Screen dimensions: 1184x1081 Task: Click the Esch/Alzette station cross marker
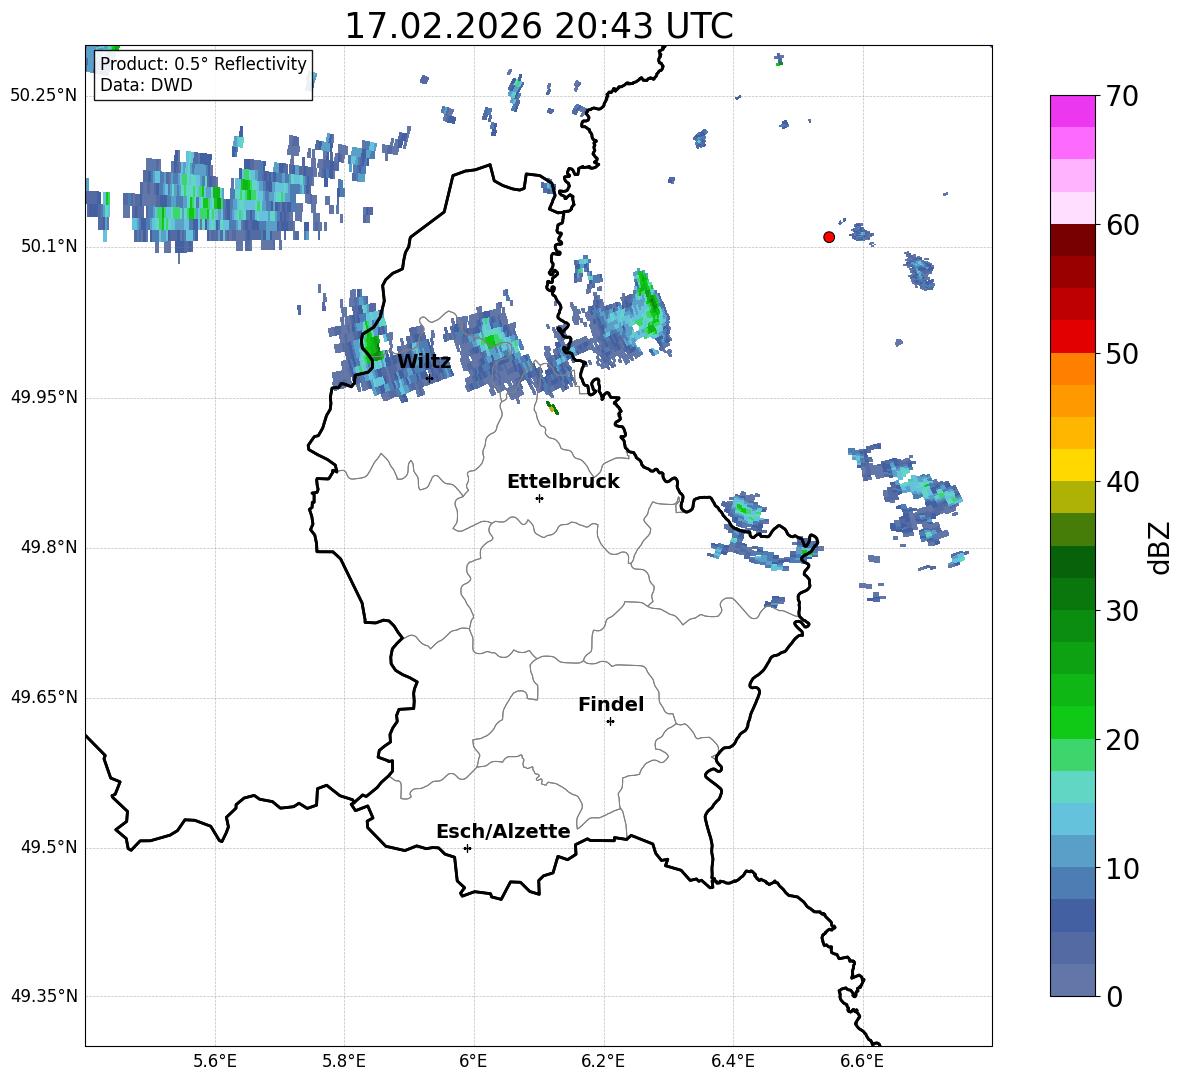pos(467,848)
